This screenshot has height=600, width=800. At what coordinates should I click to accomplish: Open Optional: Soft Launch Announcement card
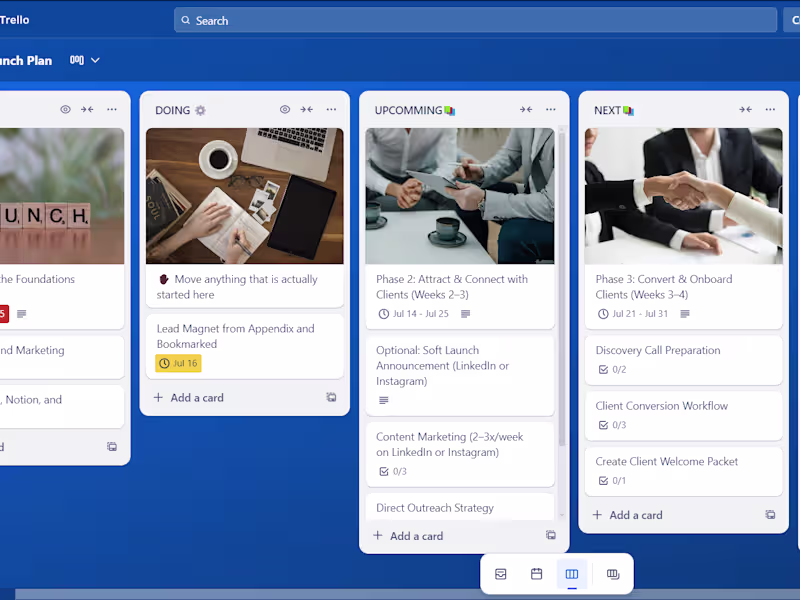pyautogui.click(x=460, y=375)
